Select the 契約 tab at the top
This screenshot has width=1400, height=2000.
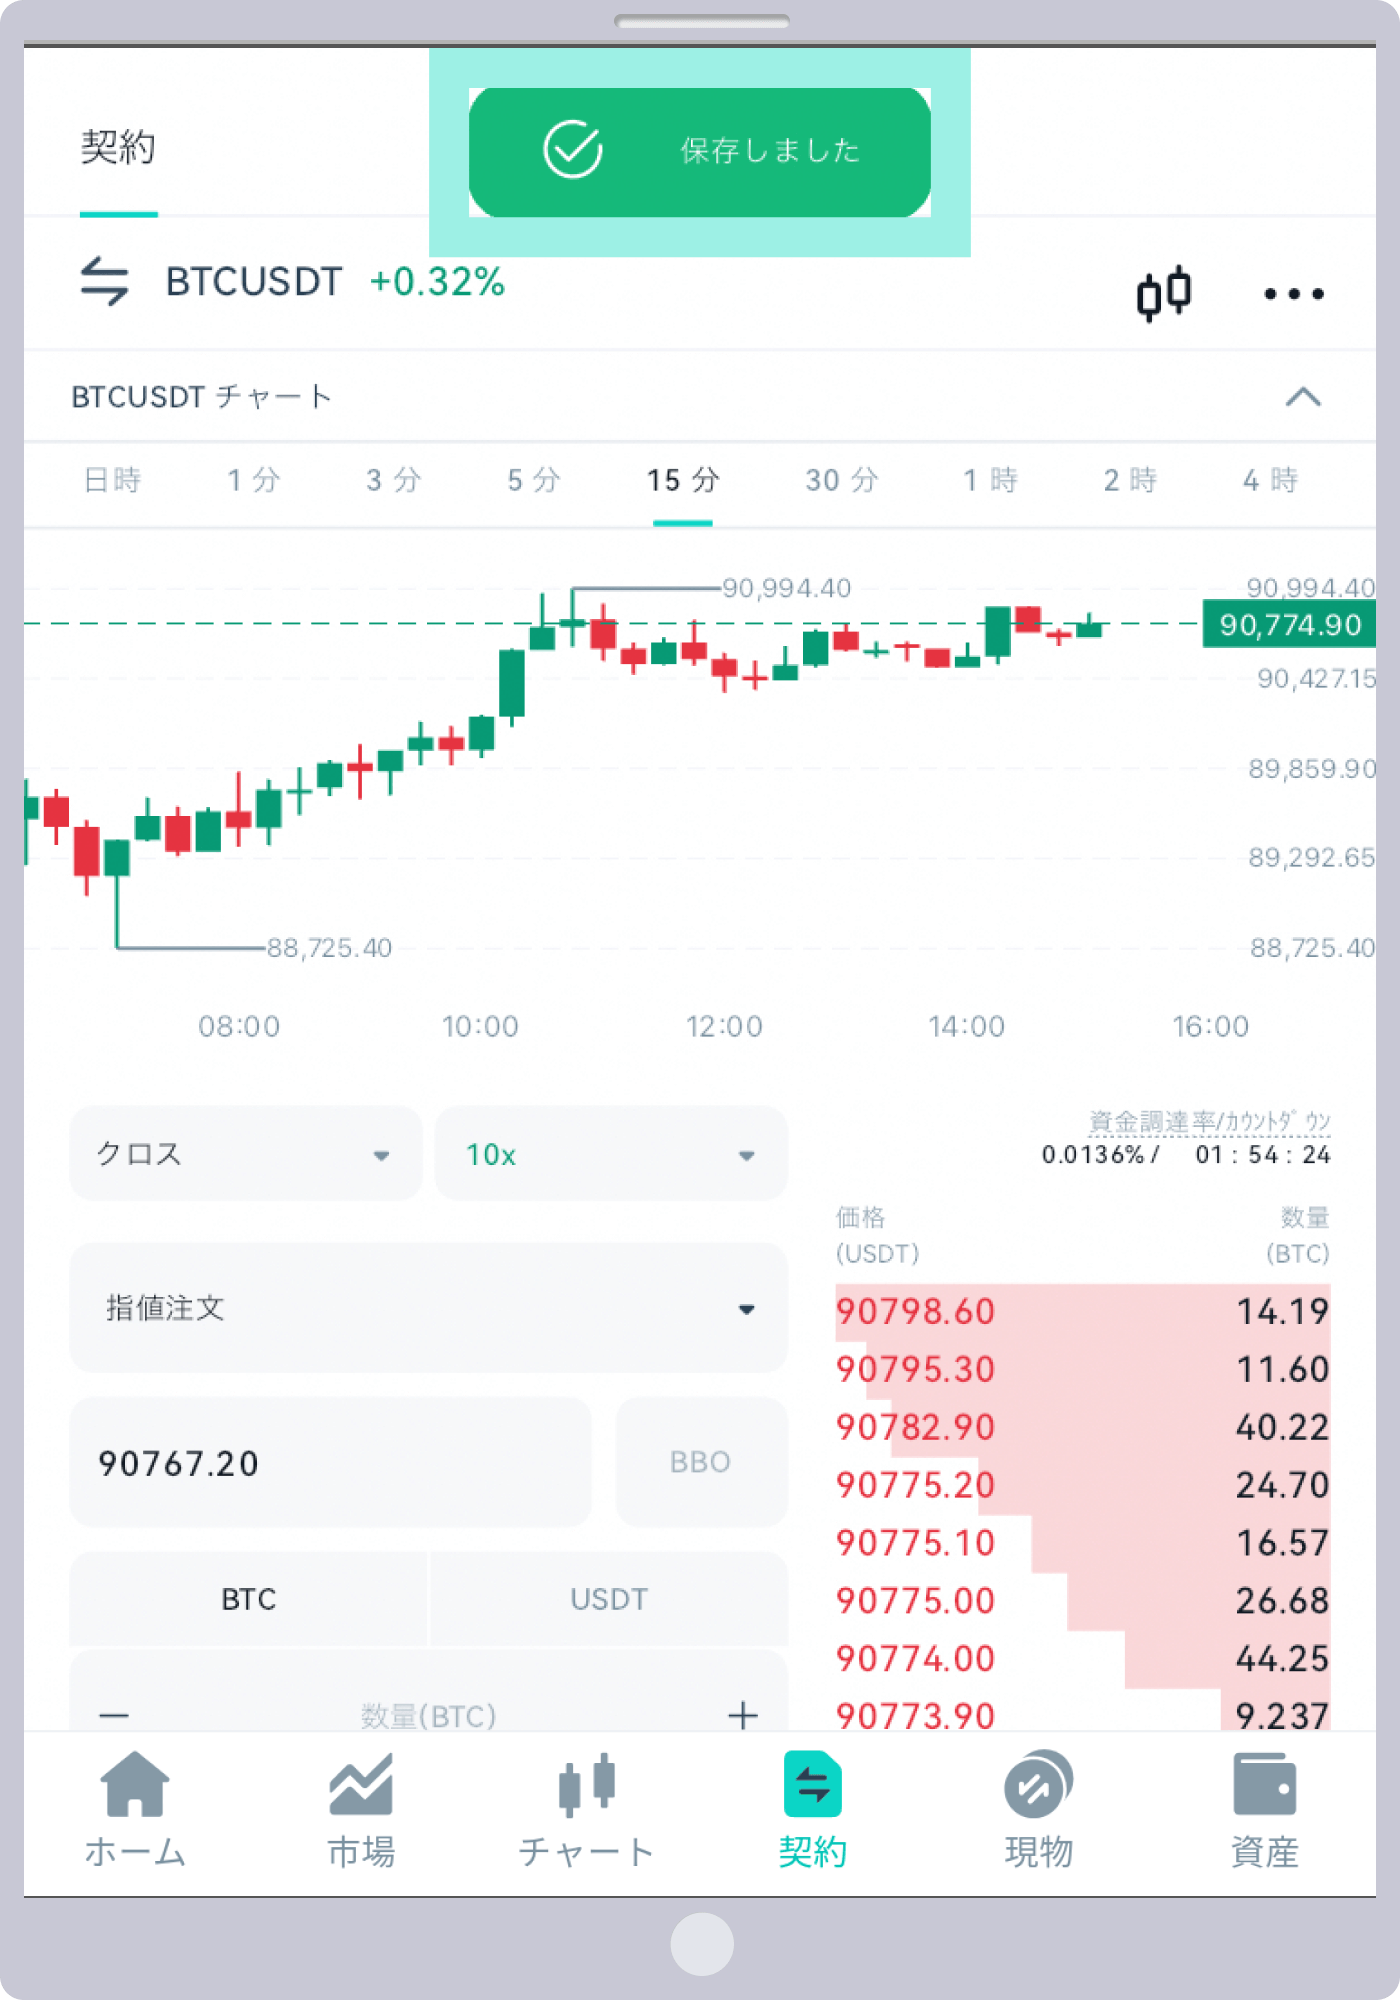tap(118, 148)
